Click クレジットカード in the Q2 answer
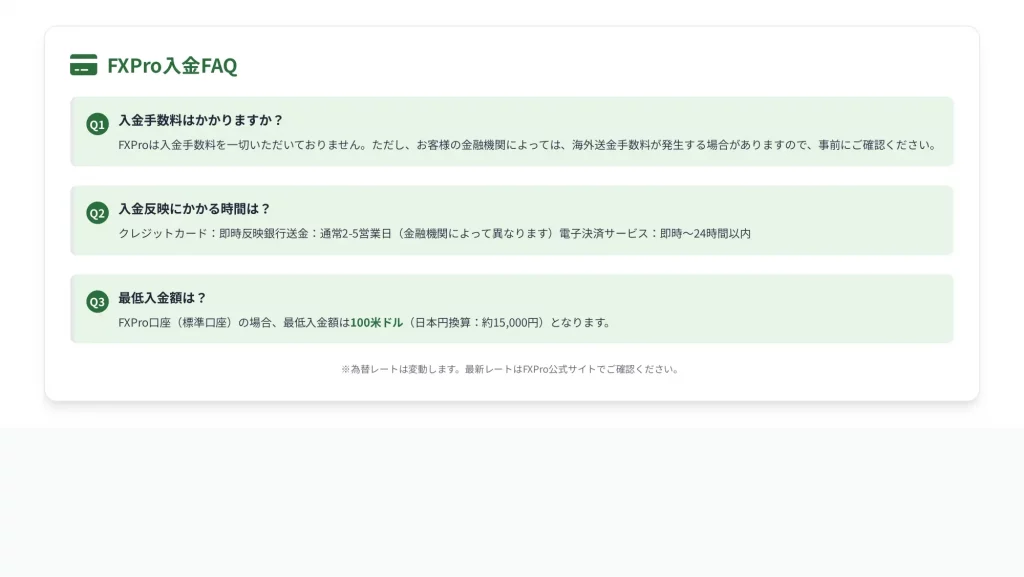 pyautogui.click(x=161, y=234)
